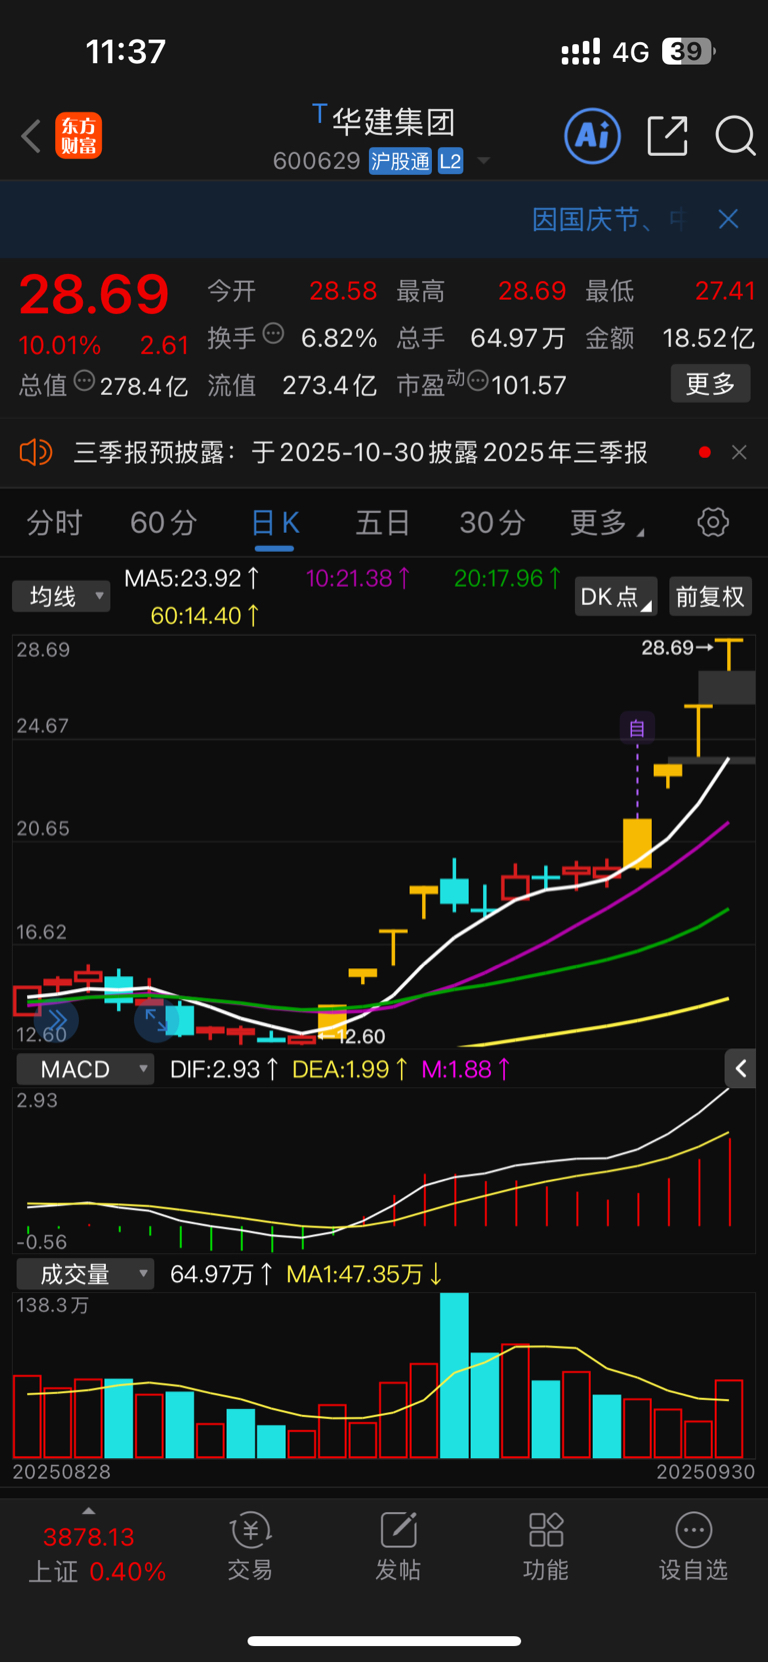Expand the stock name dropdown arrow
The image size is (768, 1663).
(x=484, y=161)
